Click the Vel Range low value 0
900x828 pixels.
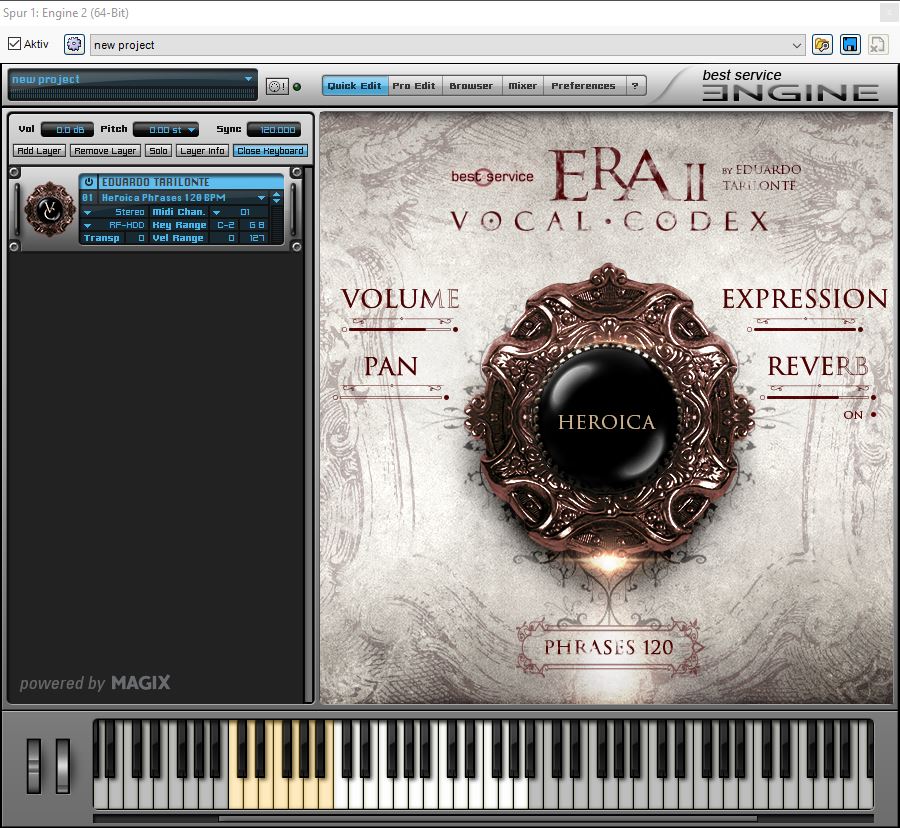[225, 238]
